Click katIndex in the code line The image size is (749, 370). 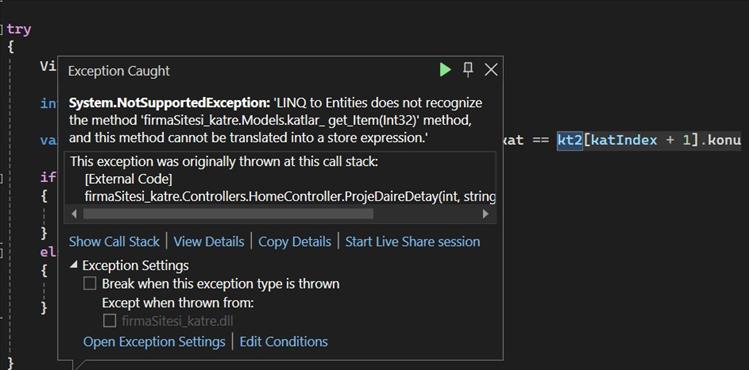624,140
